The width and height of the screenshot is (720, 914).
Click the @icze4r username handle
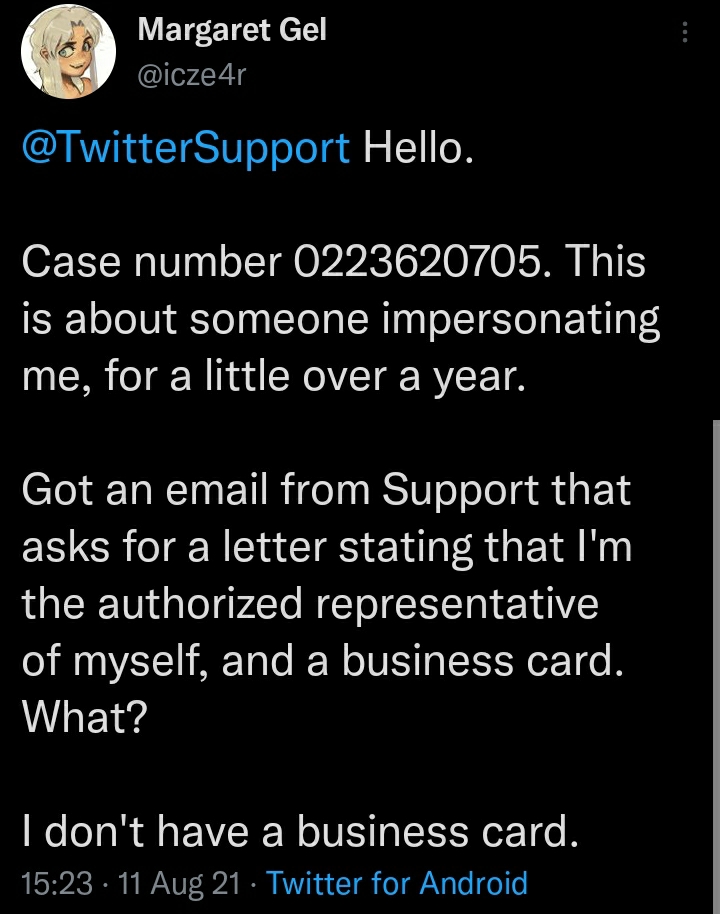tap(192, 75)
